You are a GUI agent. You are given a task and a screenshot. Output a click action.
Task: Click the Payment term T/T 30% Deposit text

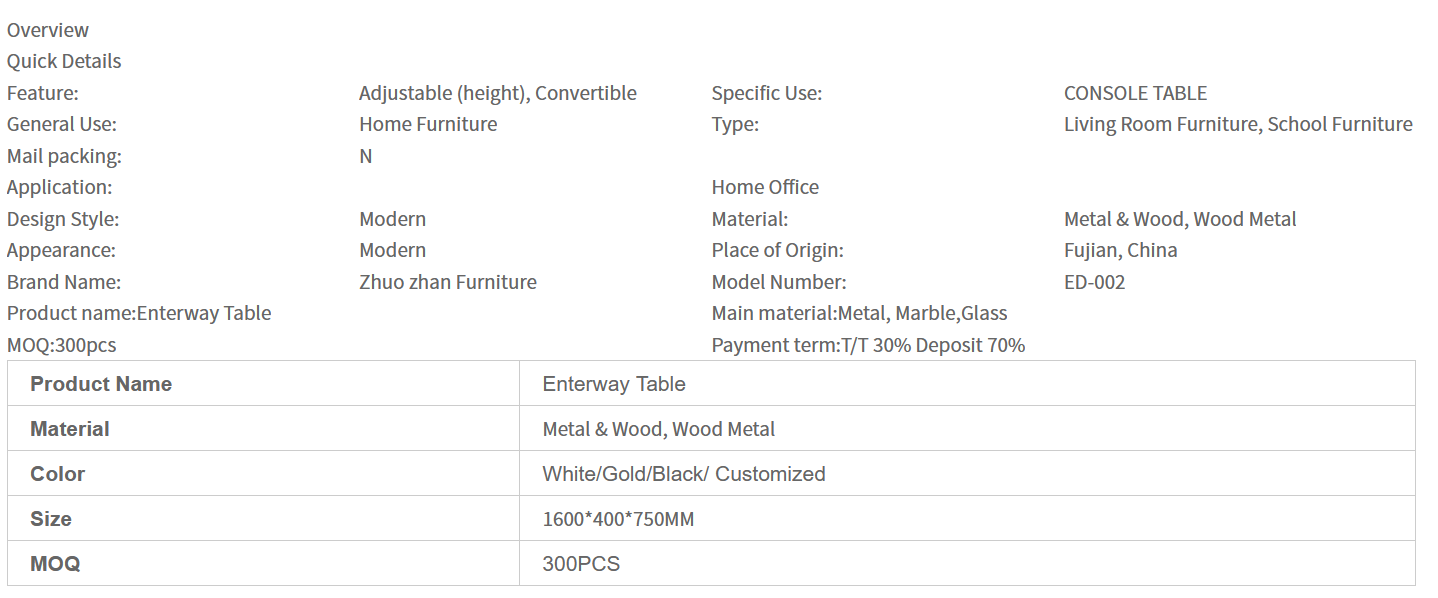pos(868,345)
